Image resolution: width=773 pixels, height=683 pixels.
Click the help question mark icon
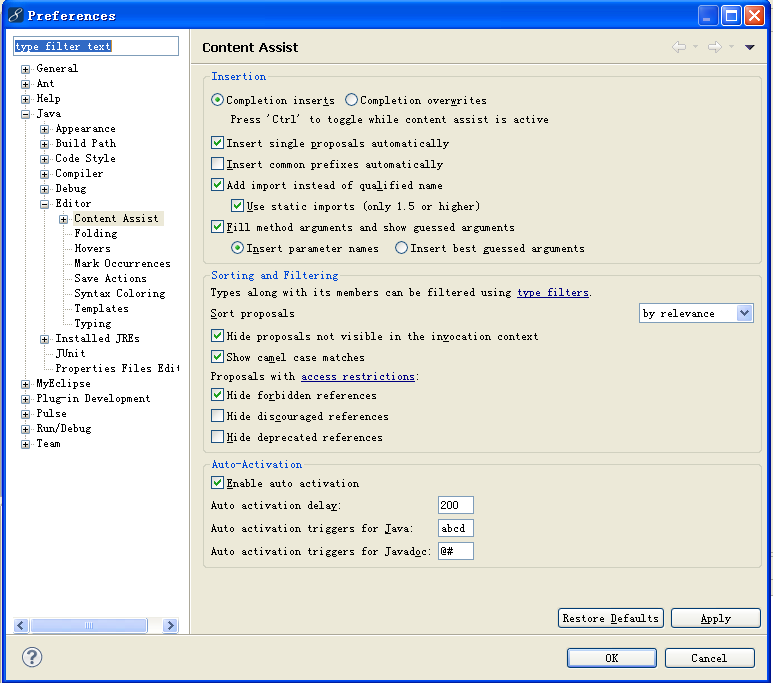click(x=32, y=657)
